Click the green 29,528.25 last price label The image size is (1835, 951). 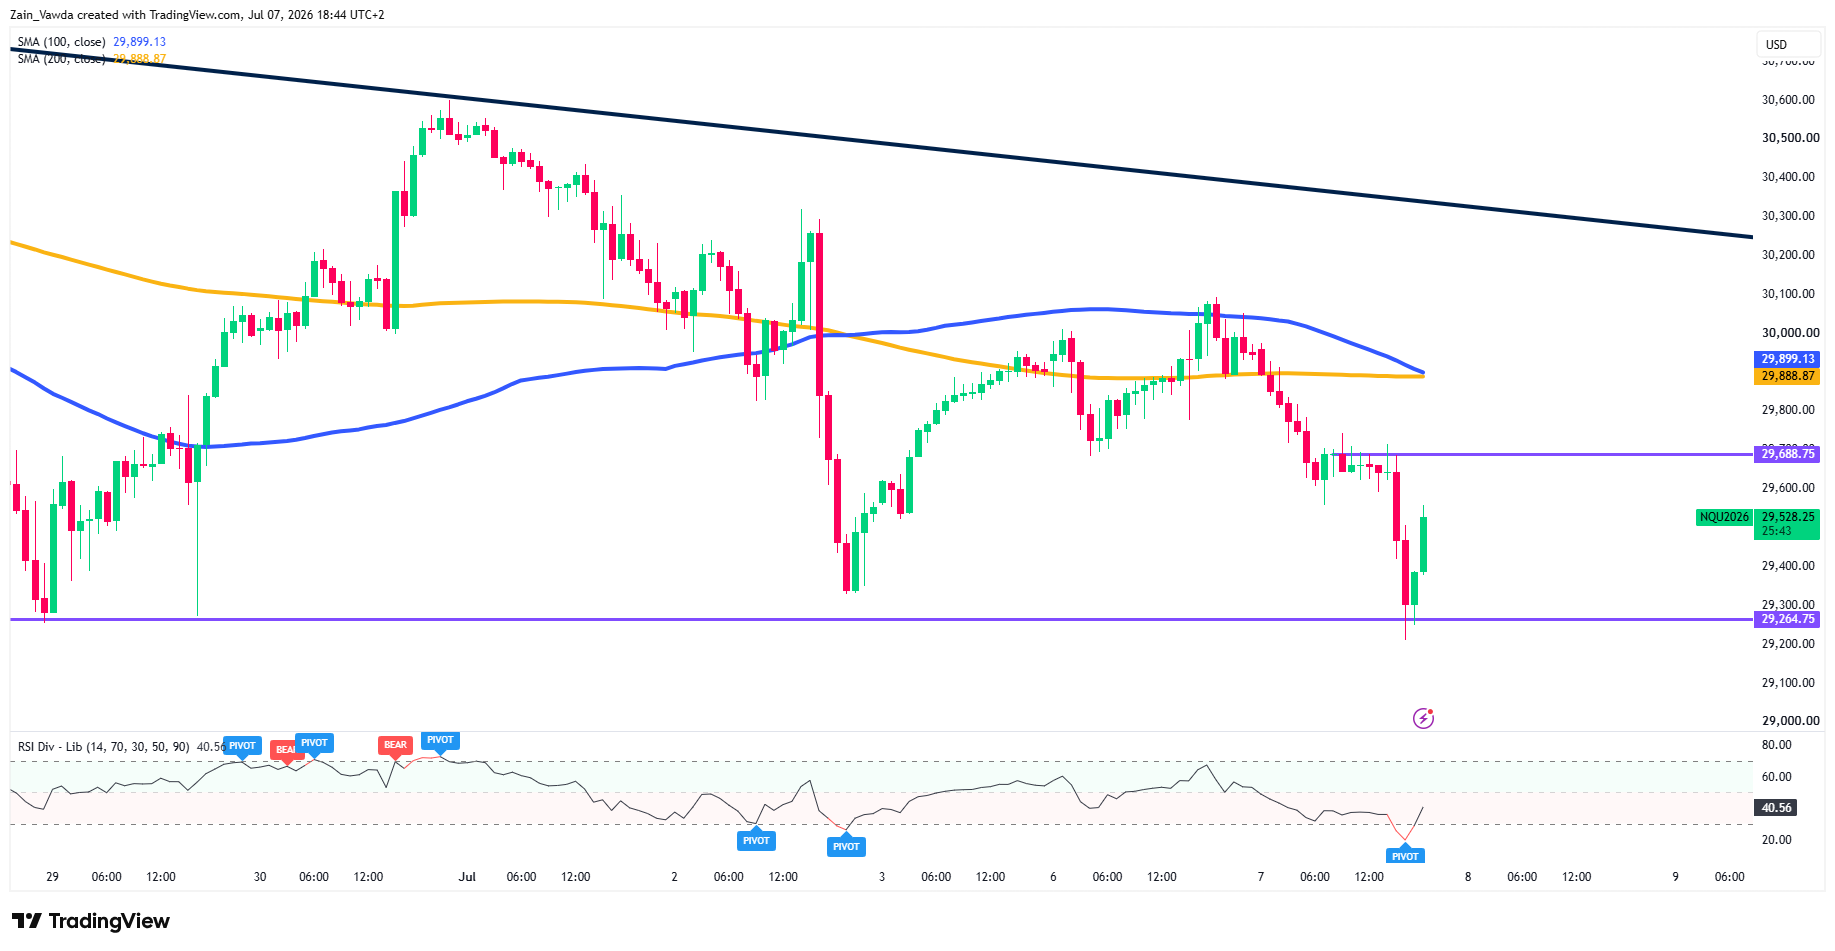pyautogui.click(x=1787, y=517)
